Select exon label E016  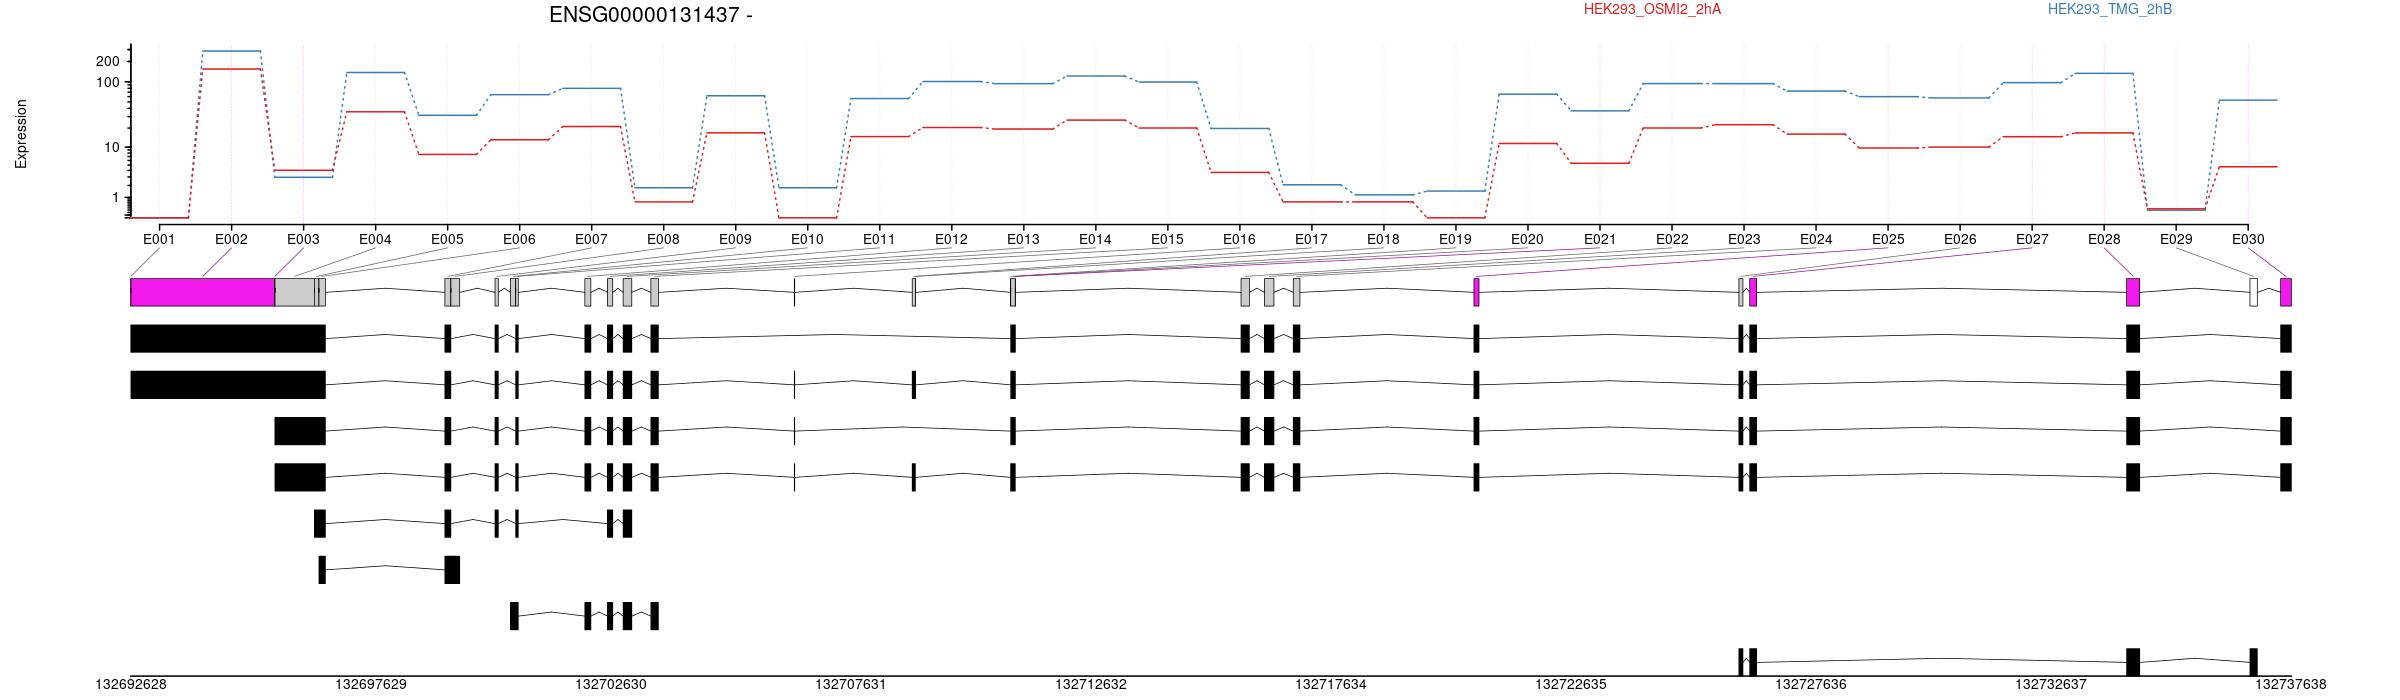(x=1239, y=239)
